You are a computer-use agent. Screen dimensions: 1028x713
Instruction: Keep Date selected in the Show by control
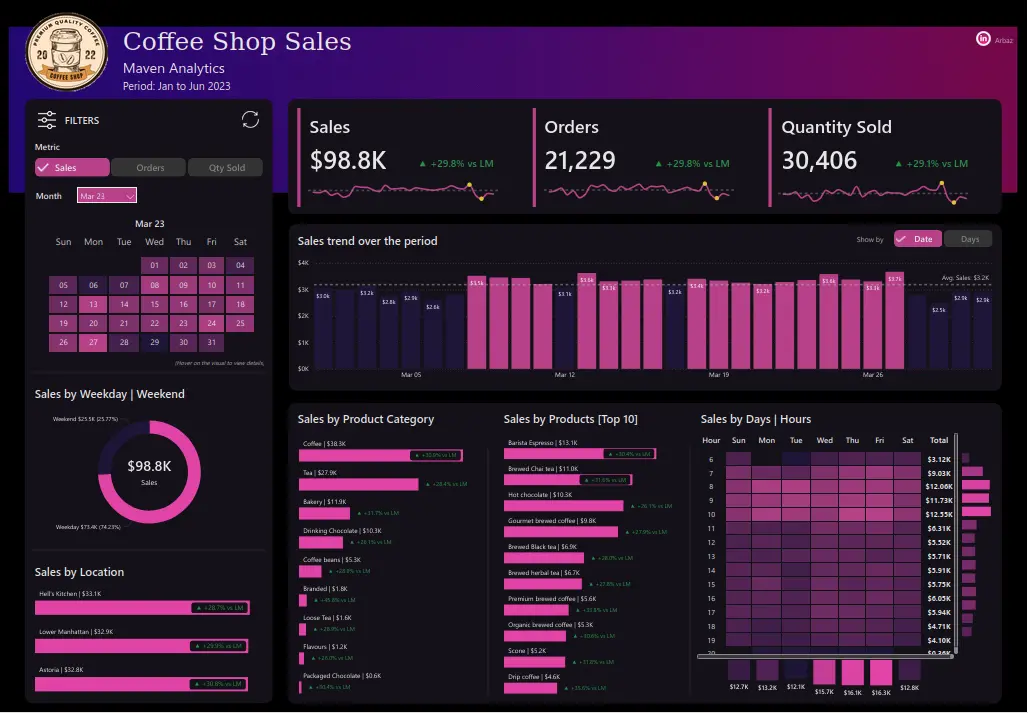coord(917,239)
